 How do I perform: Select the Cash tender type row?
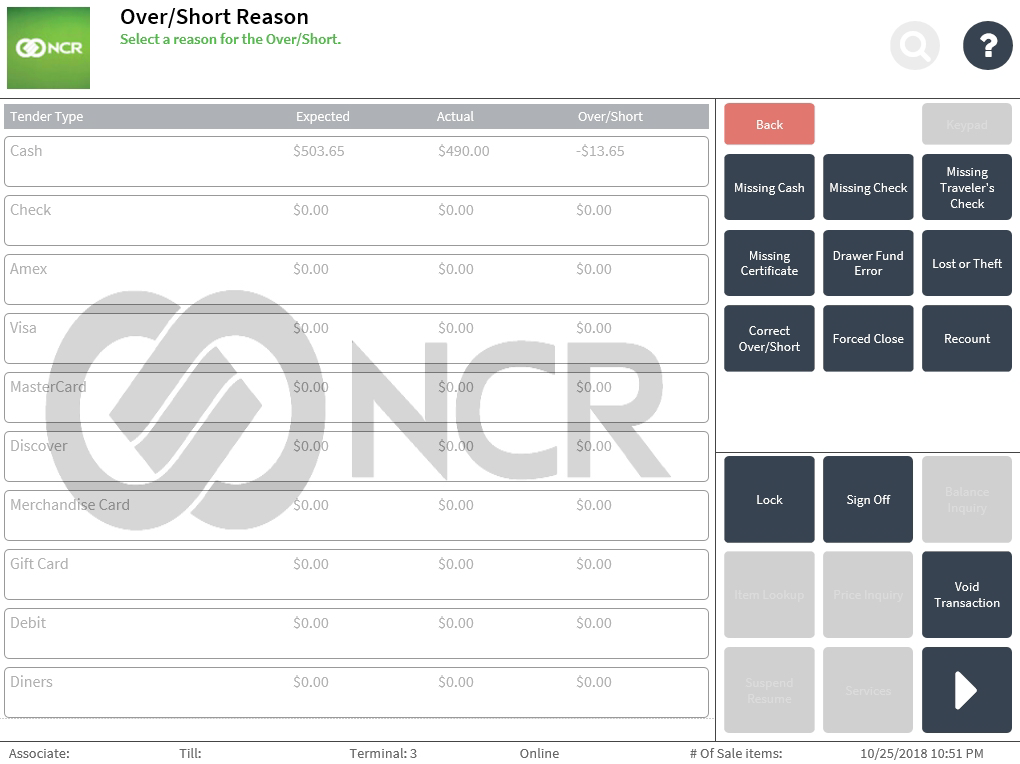click(x=356, y=162)
